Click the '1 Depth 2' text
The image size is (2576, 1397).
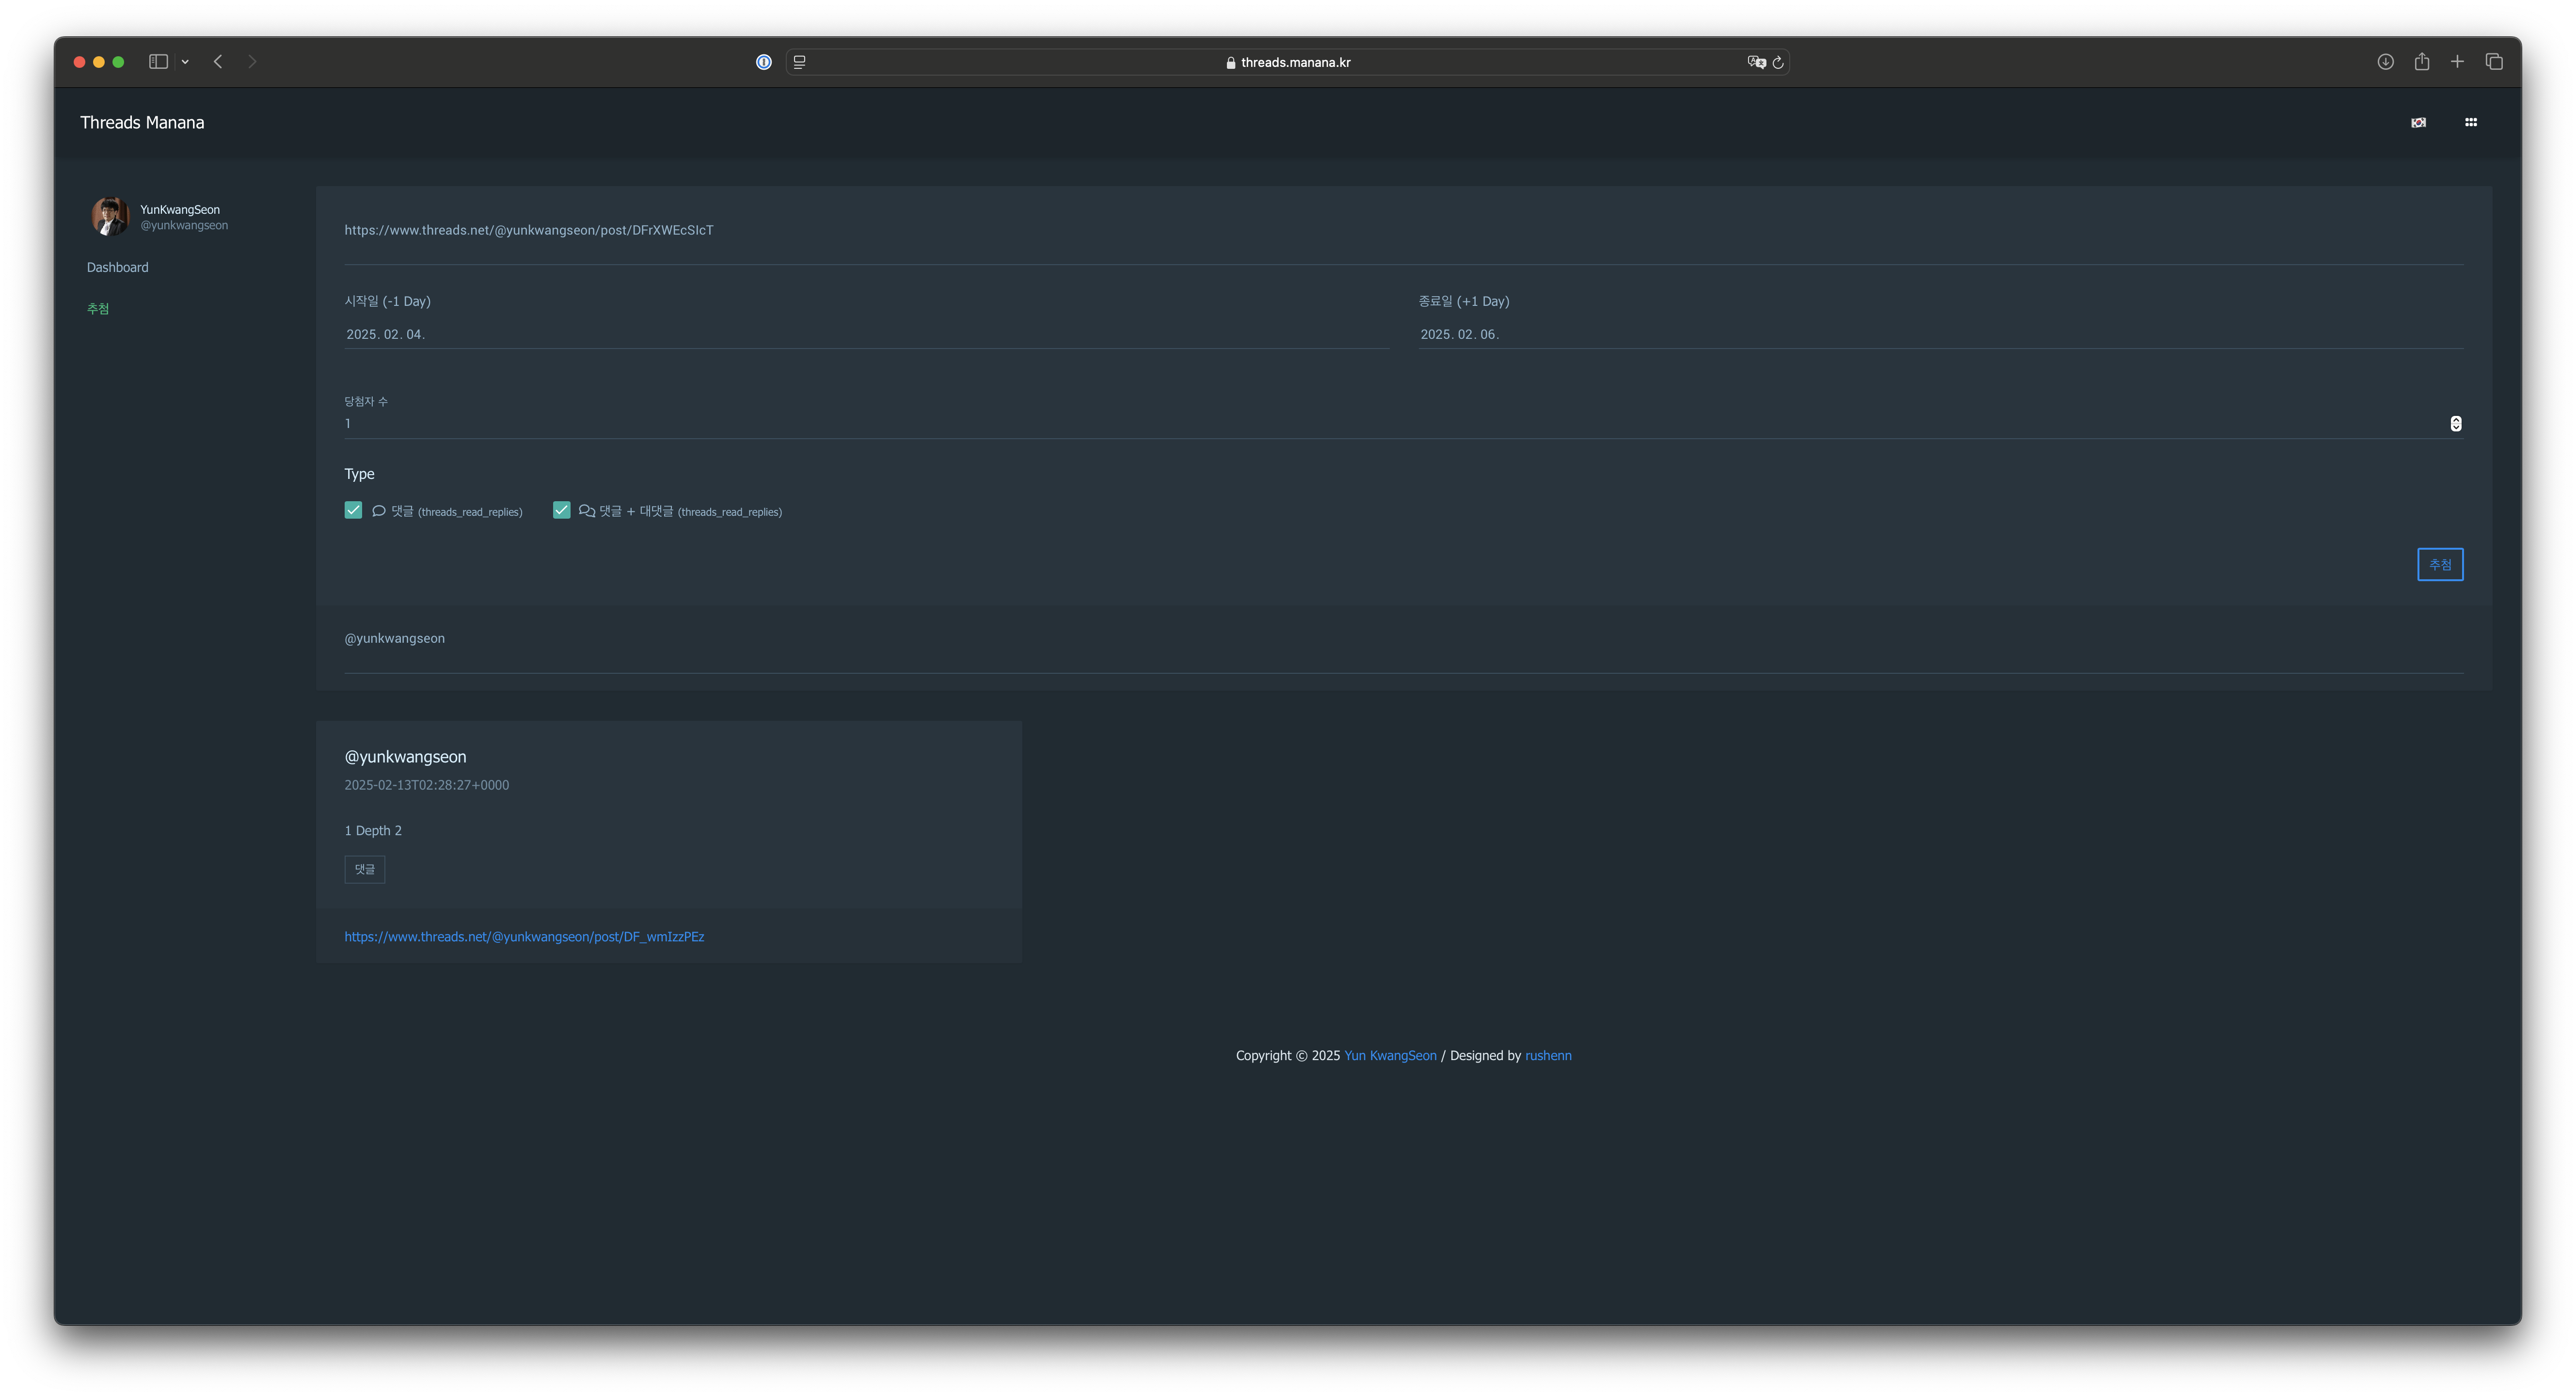click(373, 831)
